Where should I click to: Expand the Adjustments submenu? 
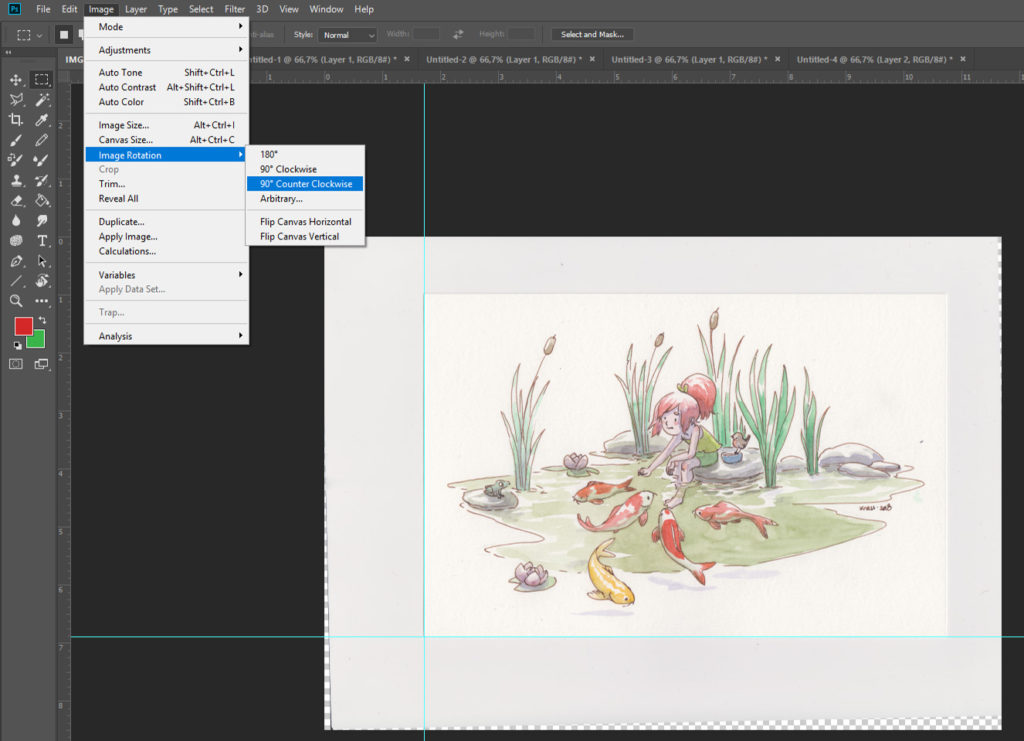pos(167,50)
